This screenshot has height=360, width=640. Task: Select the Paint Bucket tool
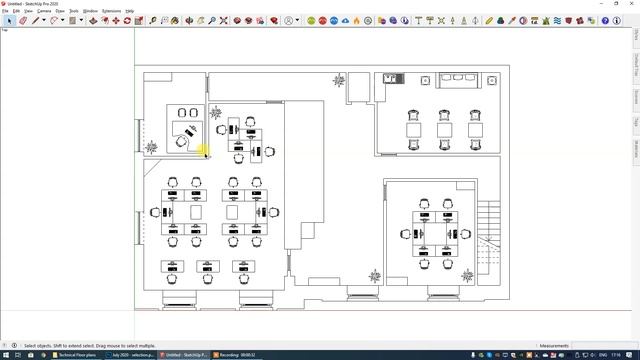[175, 20]
